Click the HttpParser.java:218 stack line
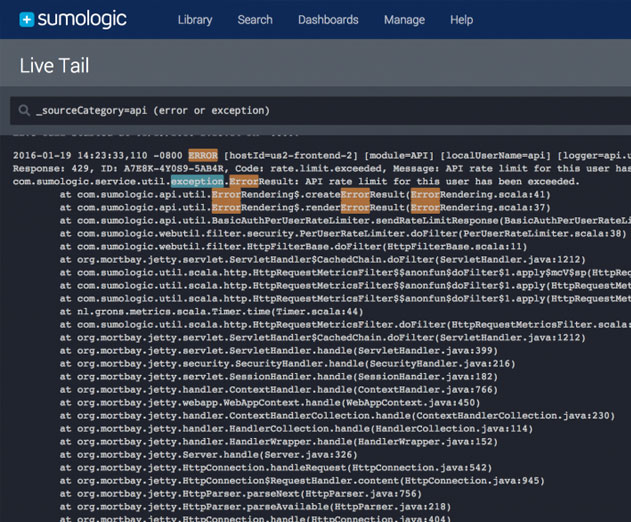631x522 pixels. pyautogui.click(x=255, y=507)
